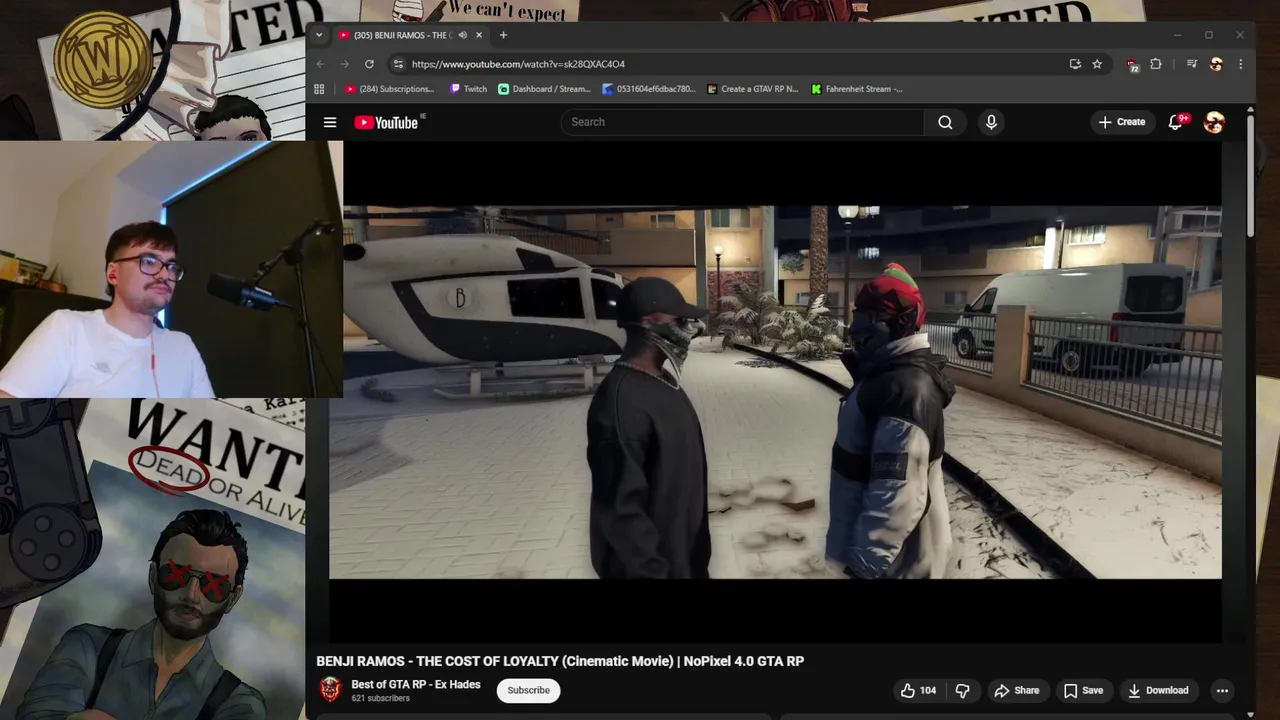Go back in browser history
1280x720 pixels.
(x=320, y=64)
